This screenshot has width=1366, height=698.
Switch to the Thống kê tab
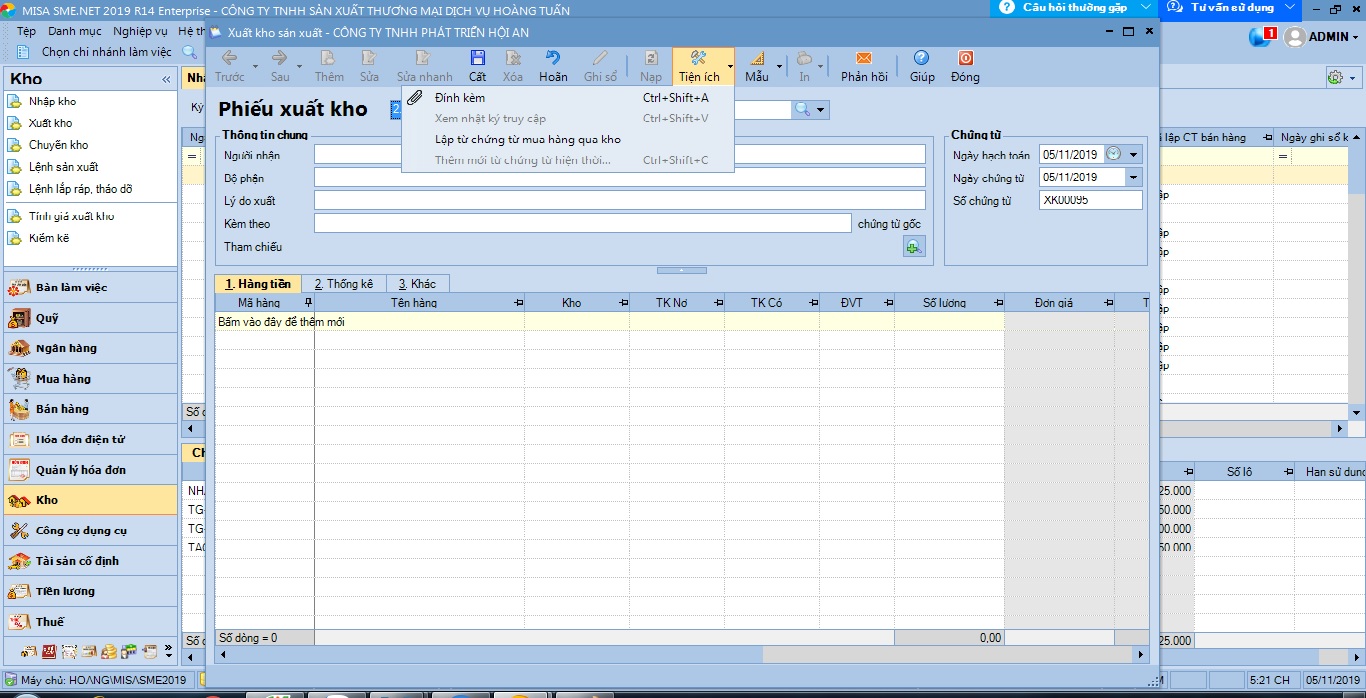[343, 284]
